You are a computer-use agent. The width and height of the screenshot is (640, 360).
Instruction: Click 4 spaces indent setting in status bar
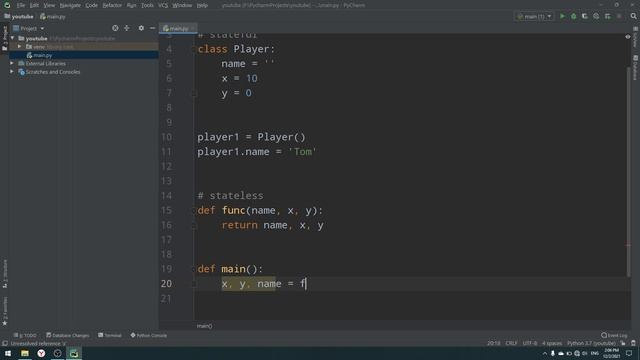coord(552,344)
